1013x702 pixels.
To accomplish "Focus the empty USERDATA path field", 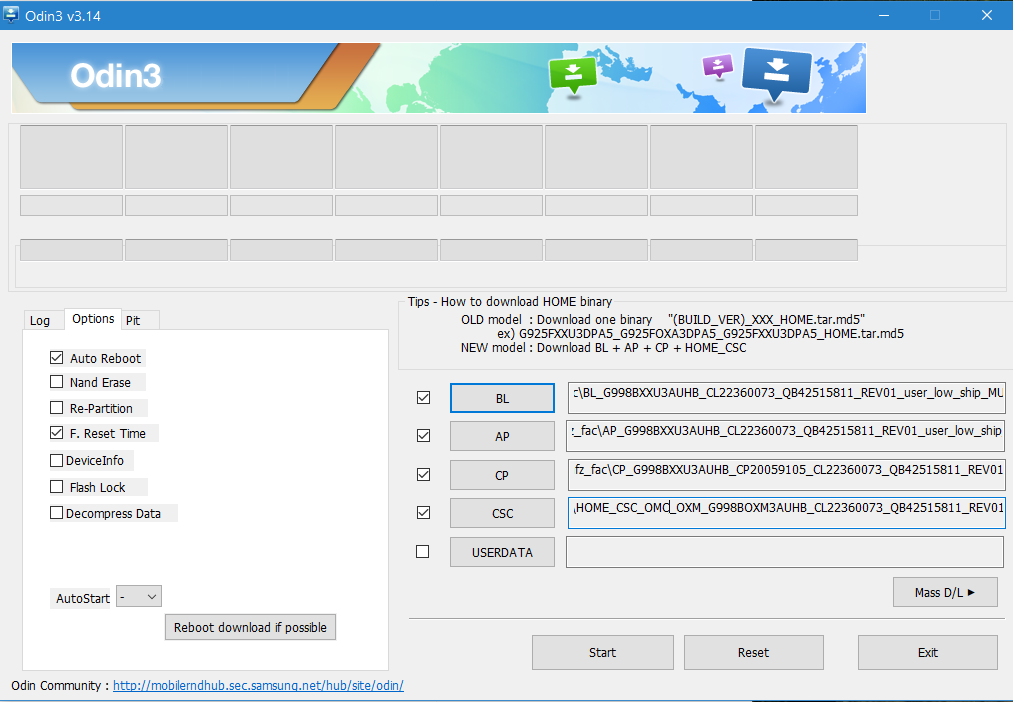I will click(785, 552).
